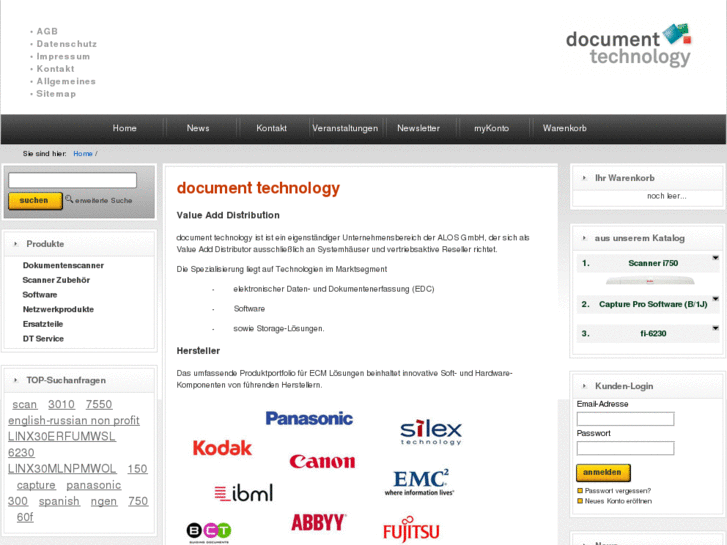Collapse the Kunden-Login panel arrow
This screenshot has height=545, width=727.
pyautogui.click(x=584, y=386)
